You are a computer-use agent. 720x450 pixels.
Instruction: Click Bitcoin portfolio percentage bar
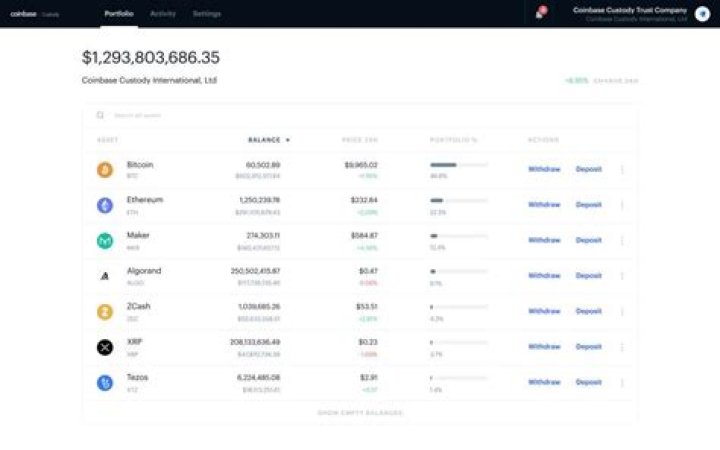coord(459,164)
